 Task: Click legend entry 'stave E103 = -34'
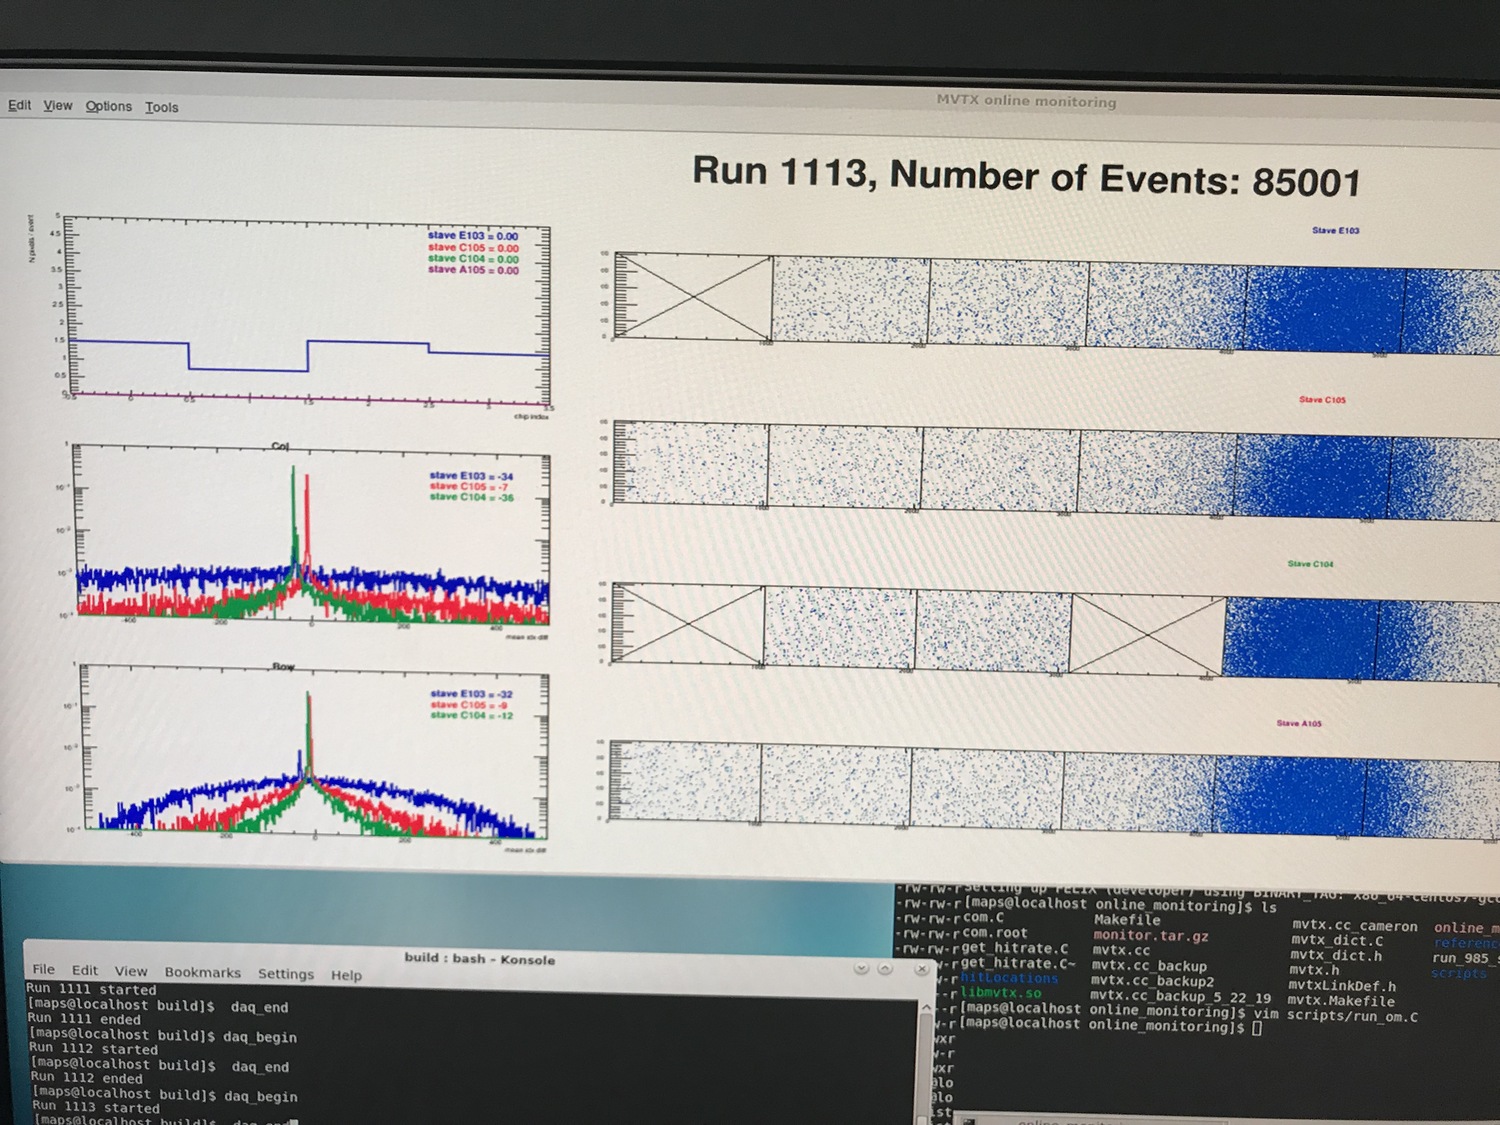coord(471,476)
